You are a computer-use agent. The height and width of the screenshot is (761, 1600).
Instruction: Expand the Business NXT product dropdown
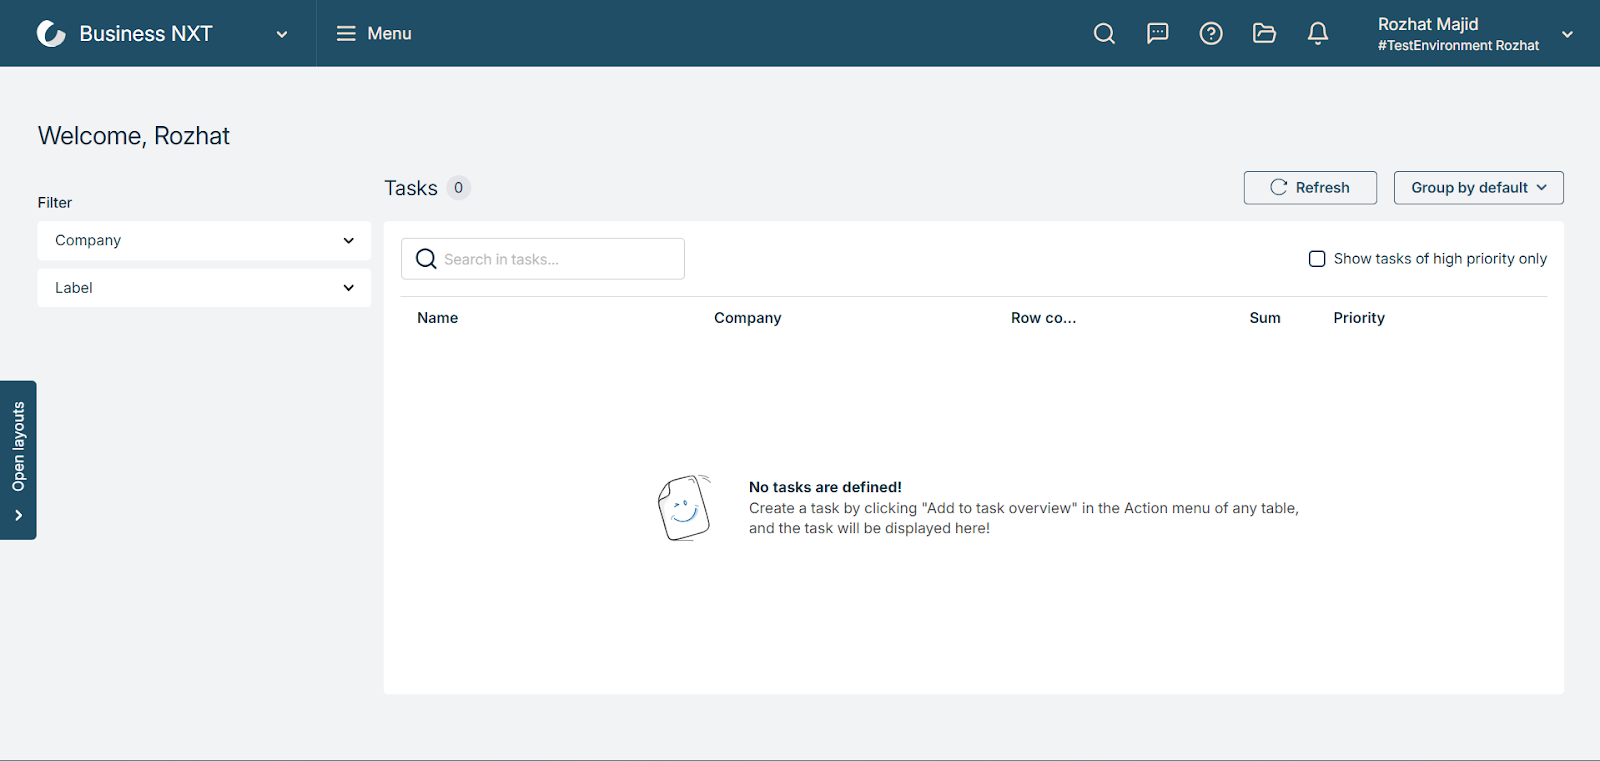tap(282, 34)
